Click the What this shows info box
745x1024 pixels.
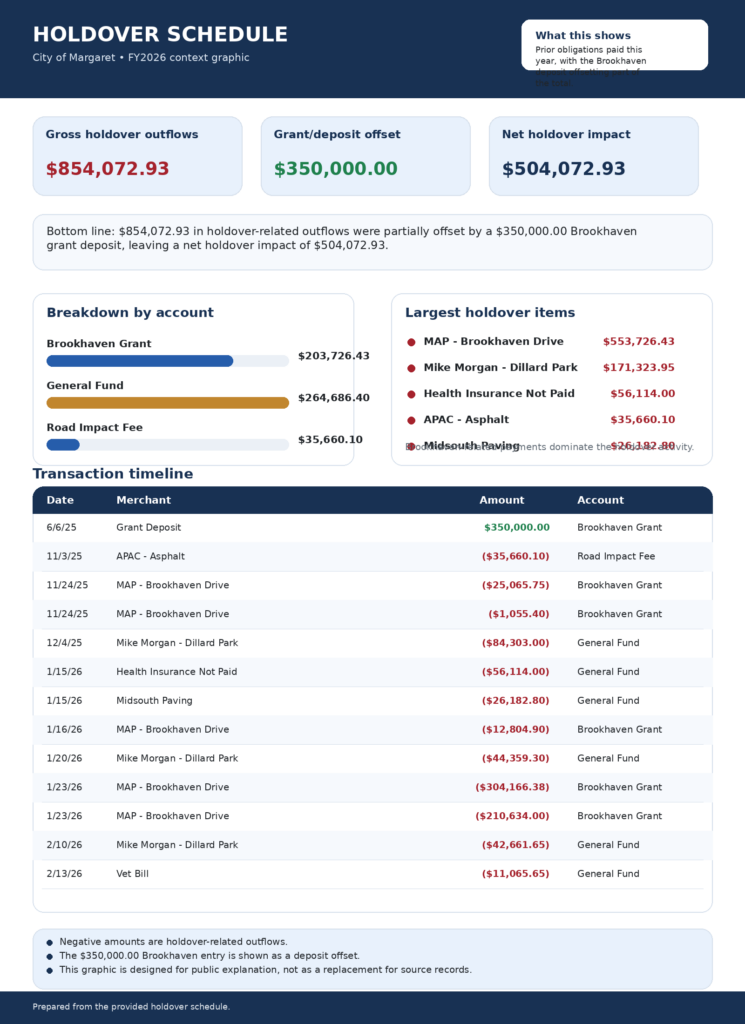click(614, 45)
